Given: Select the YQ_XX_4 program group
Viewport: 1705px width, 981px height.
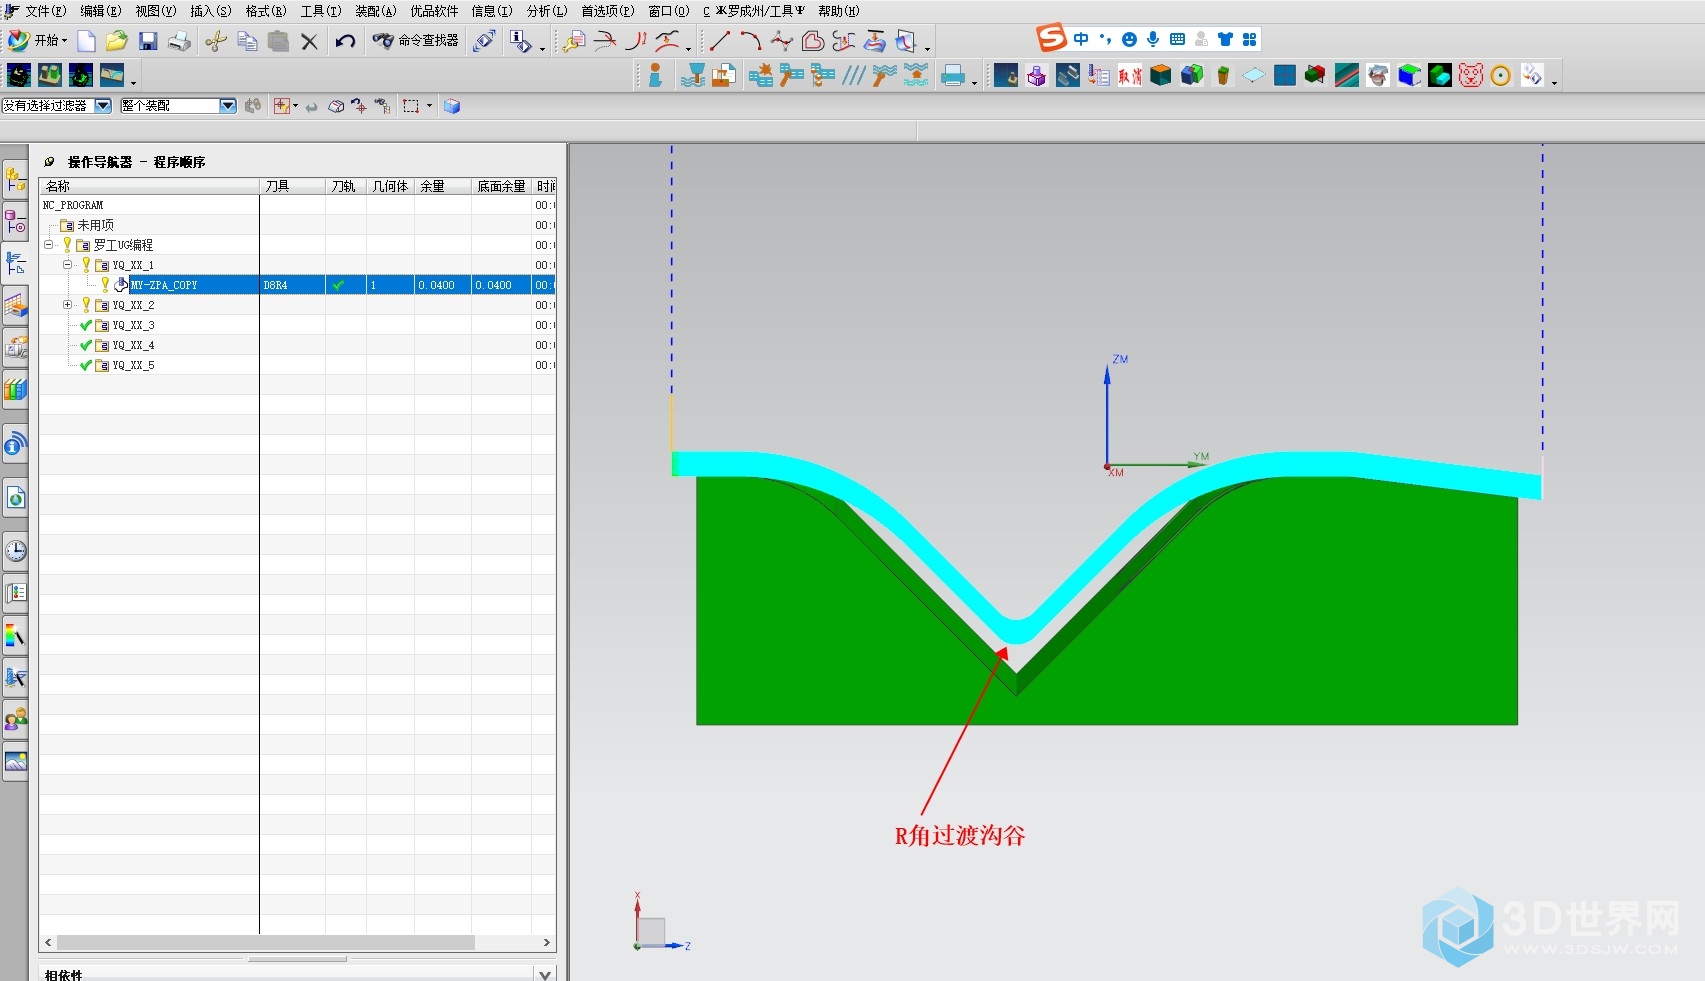Looking at the screenshot, I should (133, 345).
